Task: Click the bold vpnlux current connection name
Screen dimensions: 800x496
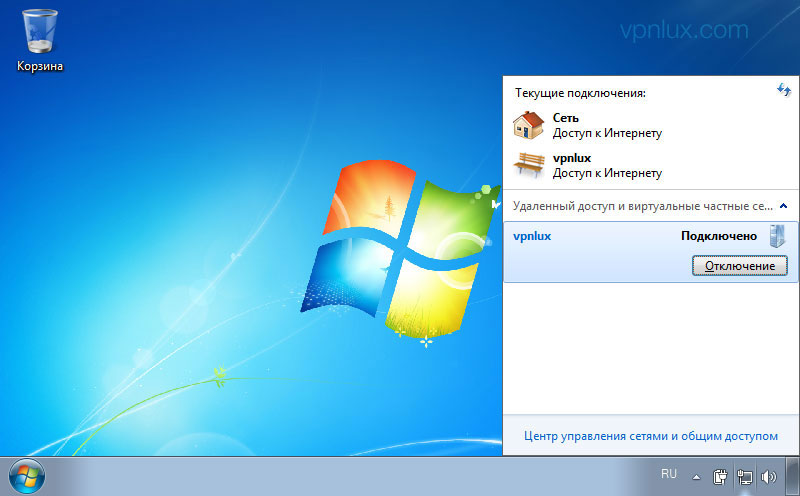Action: (x=571, y=158)
